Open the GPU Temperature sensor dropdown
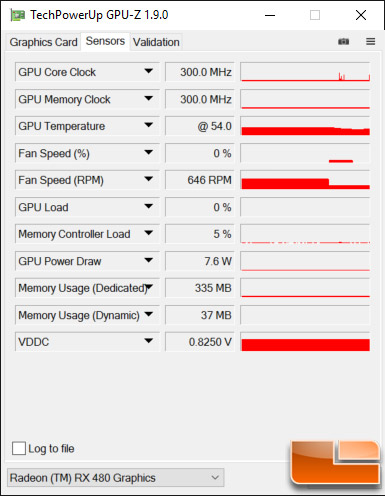 tap(149, 125)
